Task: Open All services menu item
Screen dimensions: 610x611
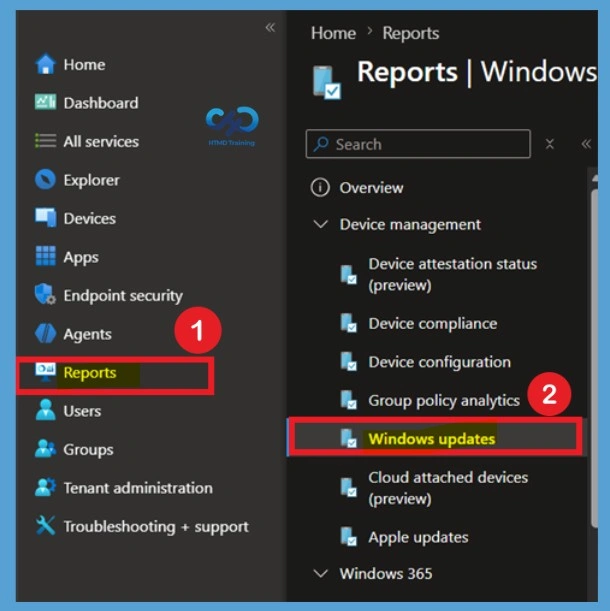Action: click(x=101, y=141)
